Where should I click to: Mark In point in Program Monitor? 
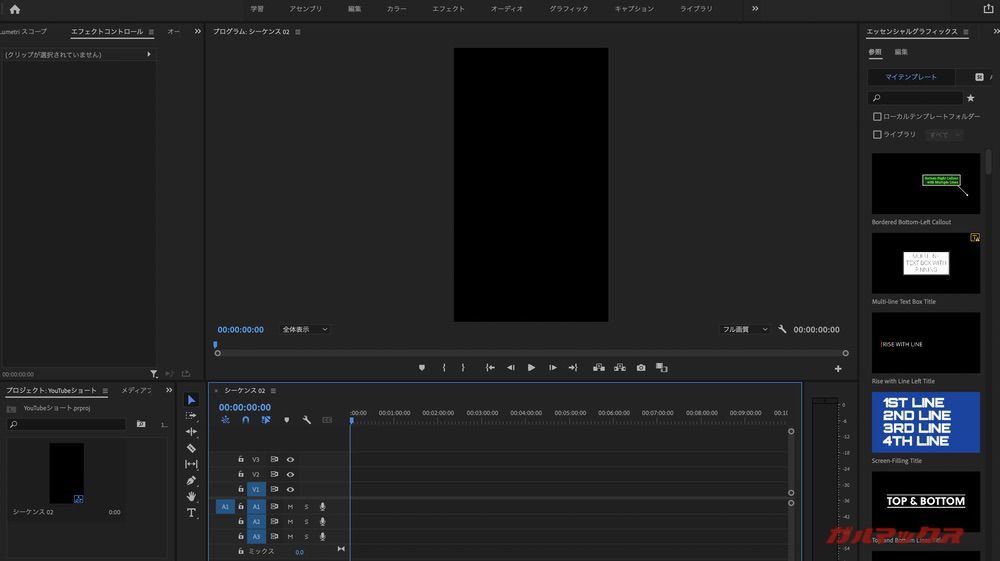(444, 368)
